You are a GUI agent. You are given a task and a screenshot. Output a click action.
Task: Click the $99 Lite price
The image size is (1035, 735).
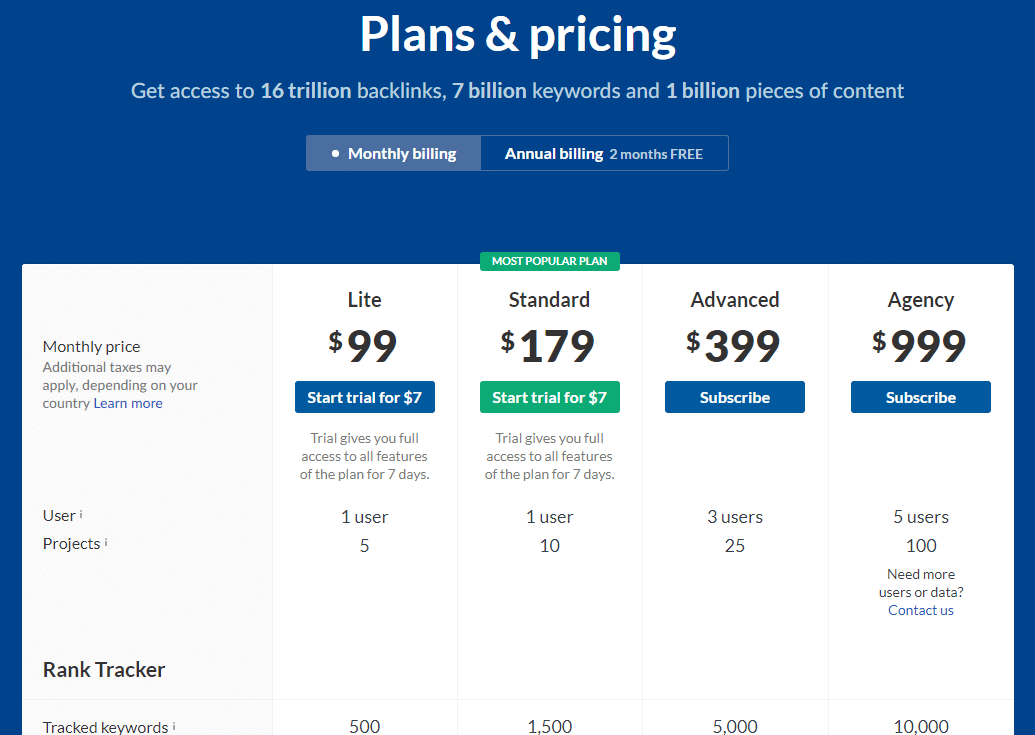(363, 346)
